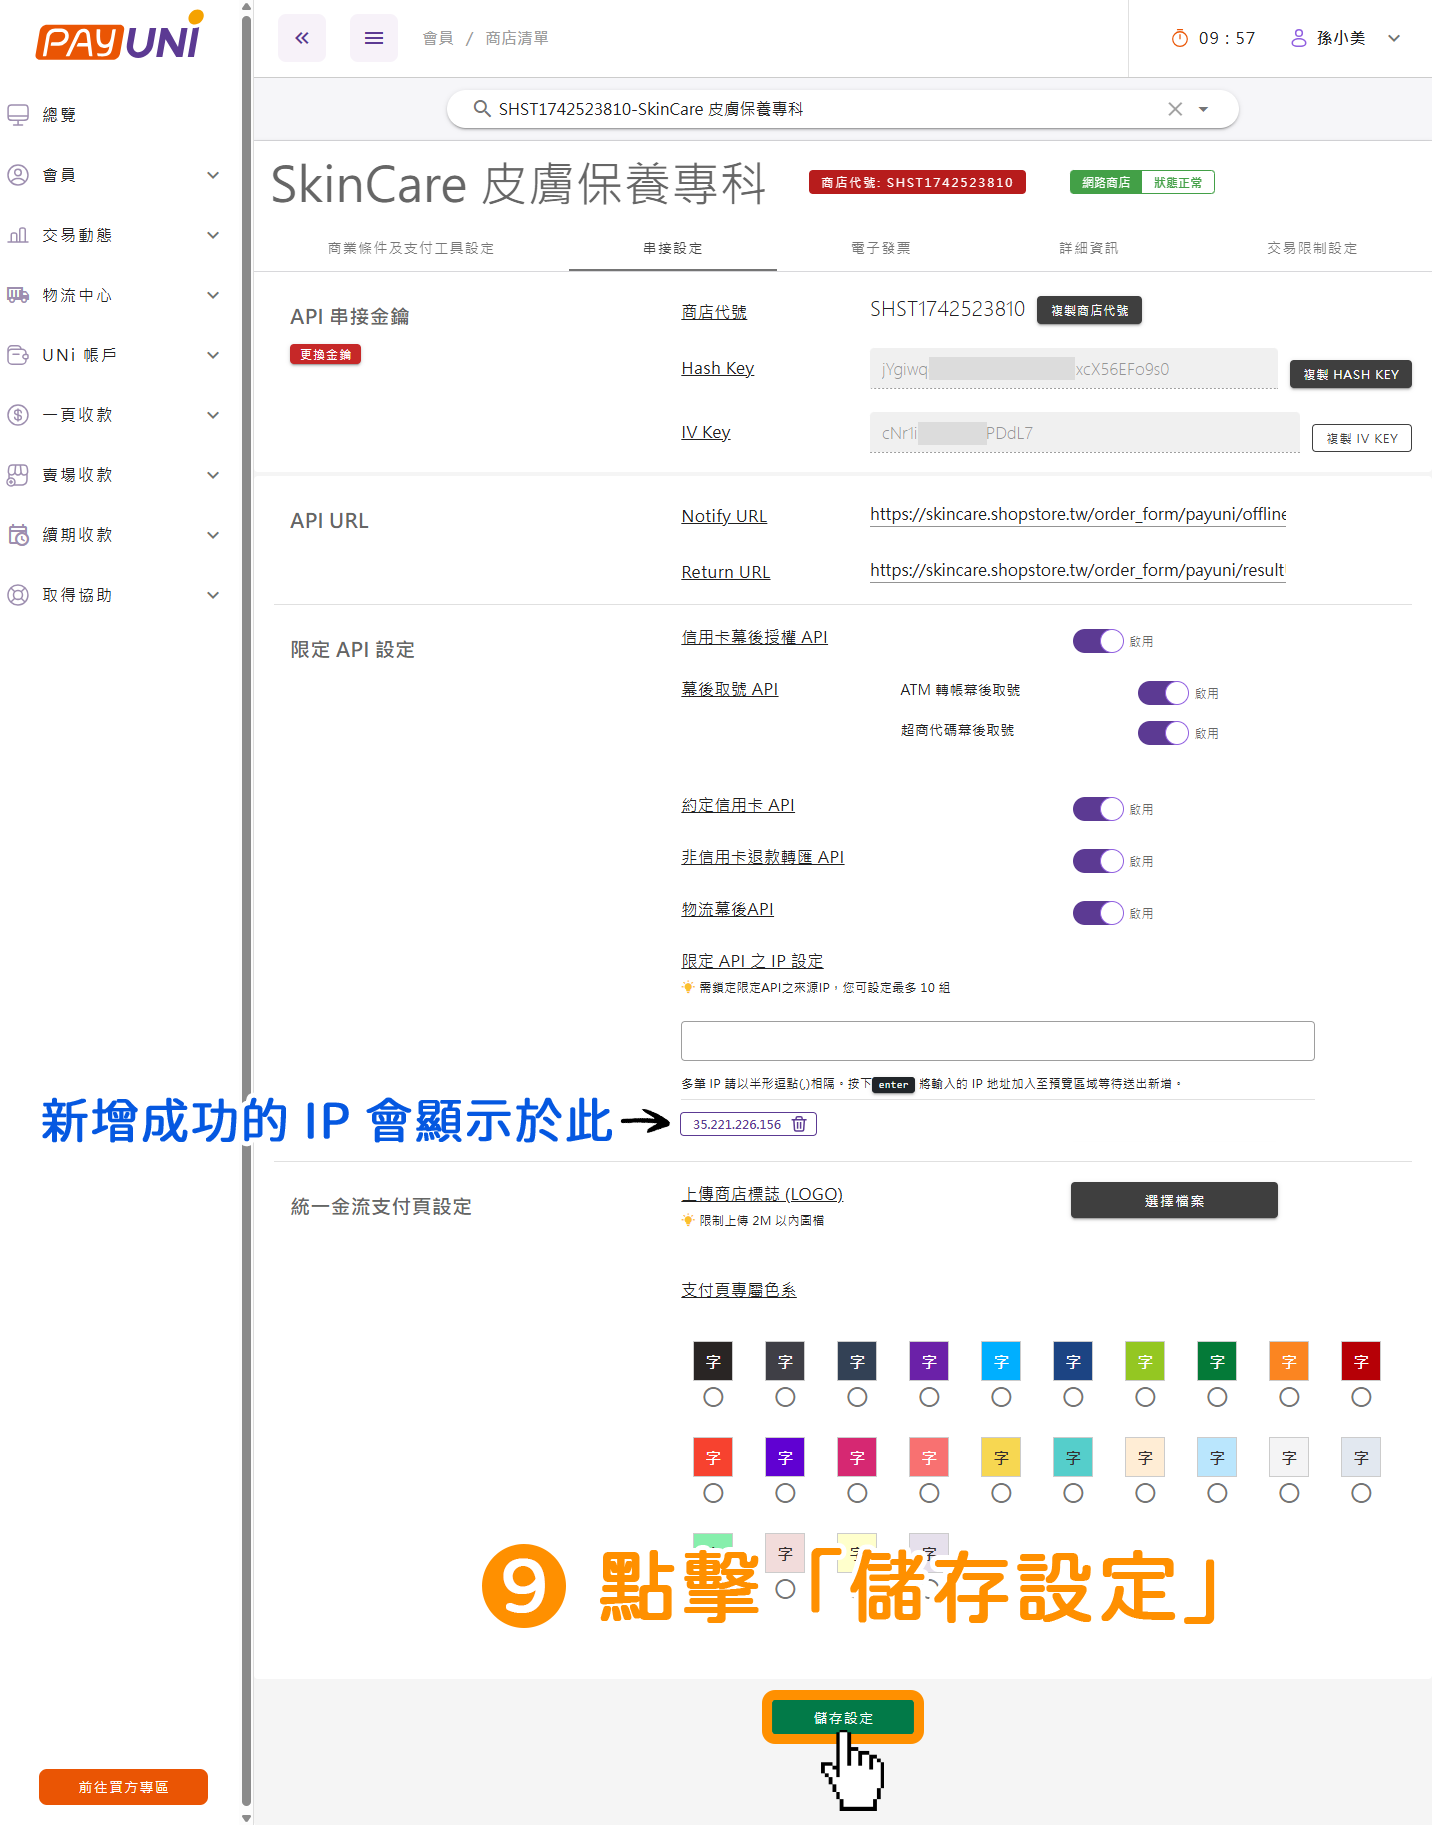Image resolution: width=1432 pixels, height=1825 pixels.
Task: Toggle 信用卡幕後授權 API switch
Action: pyautogui.click(x=1098, y=641)
